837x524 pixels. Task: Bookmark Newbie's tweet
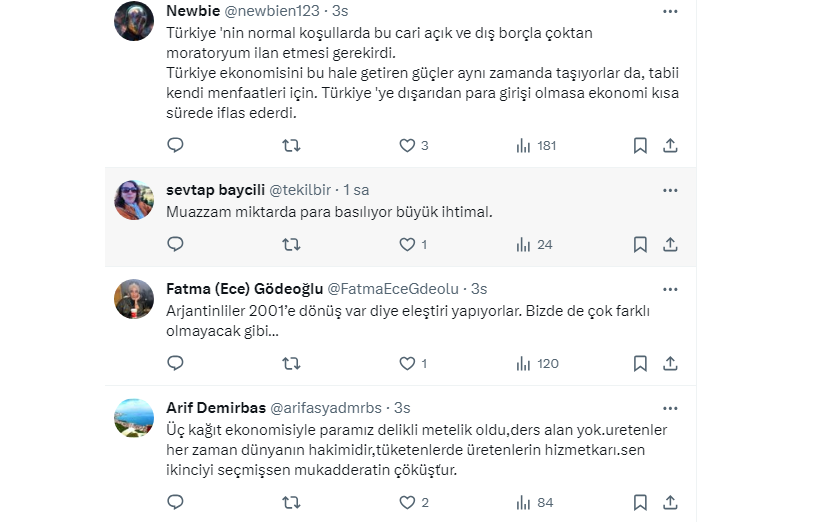click(640, 146)
